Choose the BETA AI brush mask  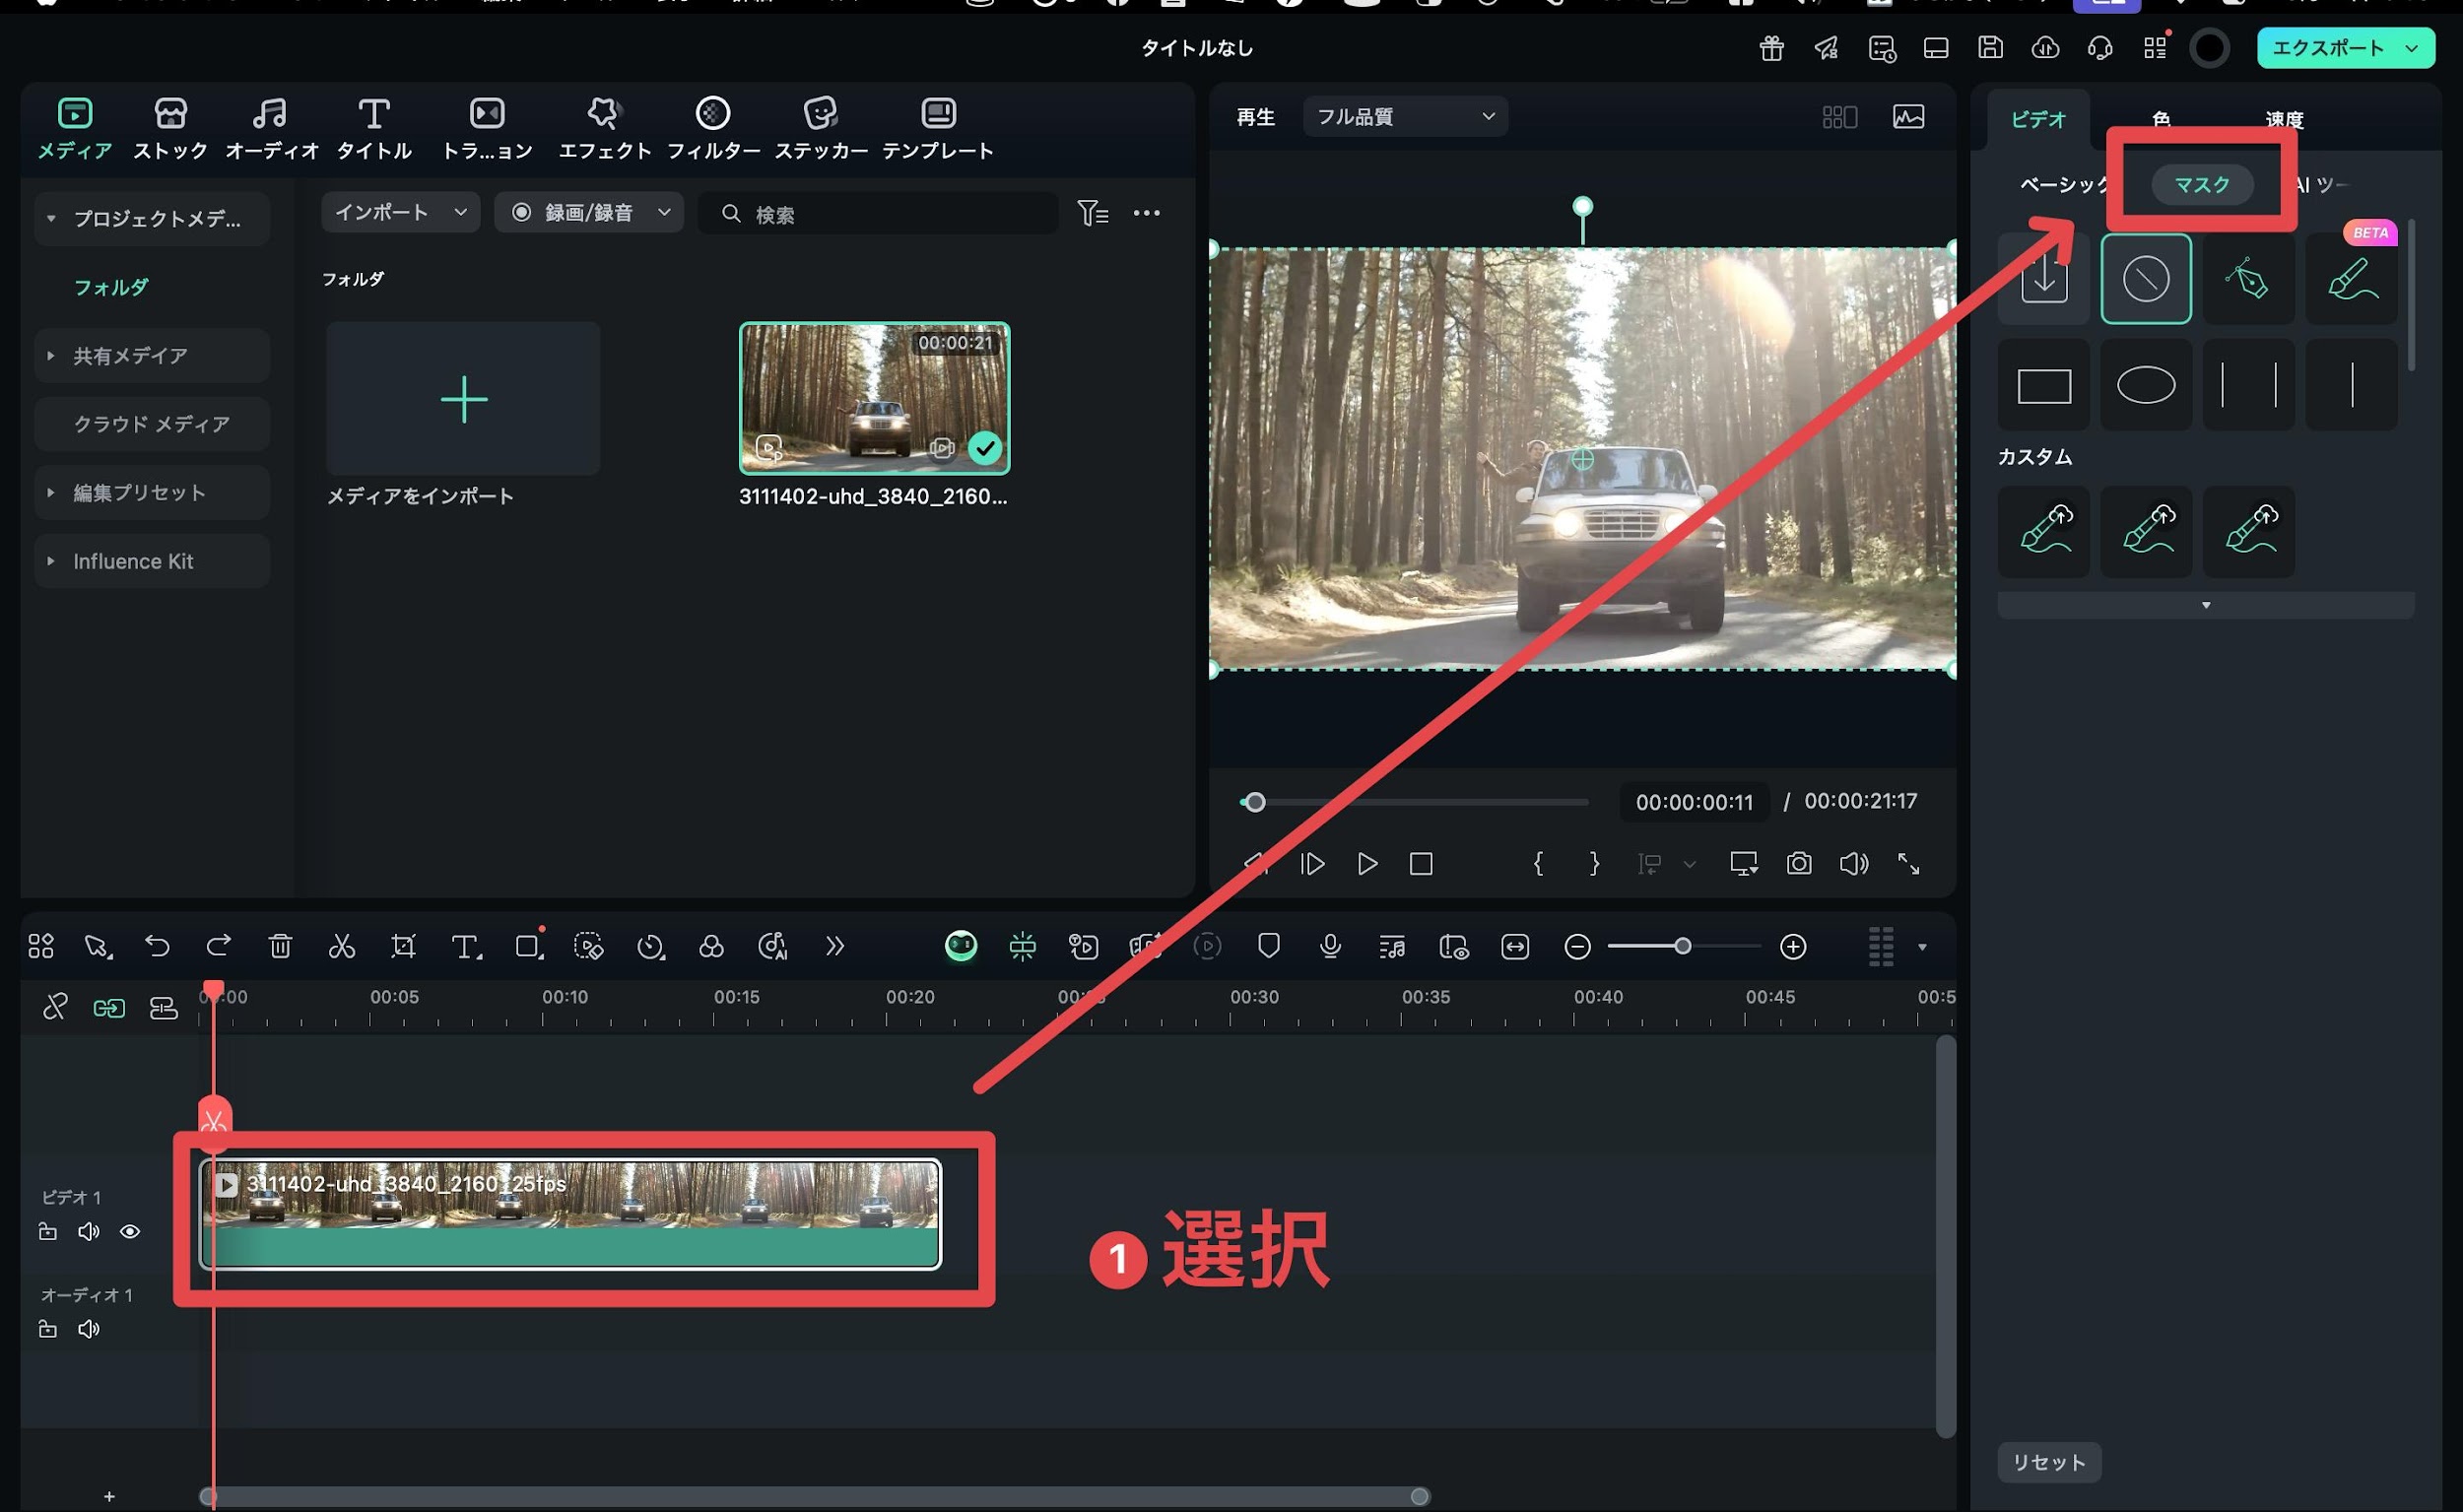point(2351,278)
